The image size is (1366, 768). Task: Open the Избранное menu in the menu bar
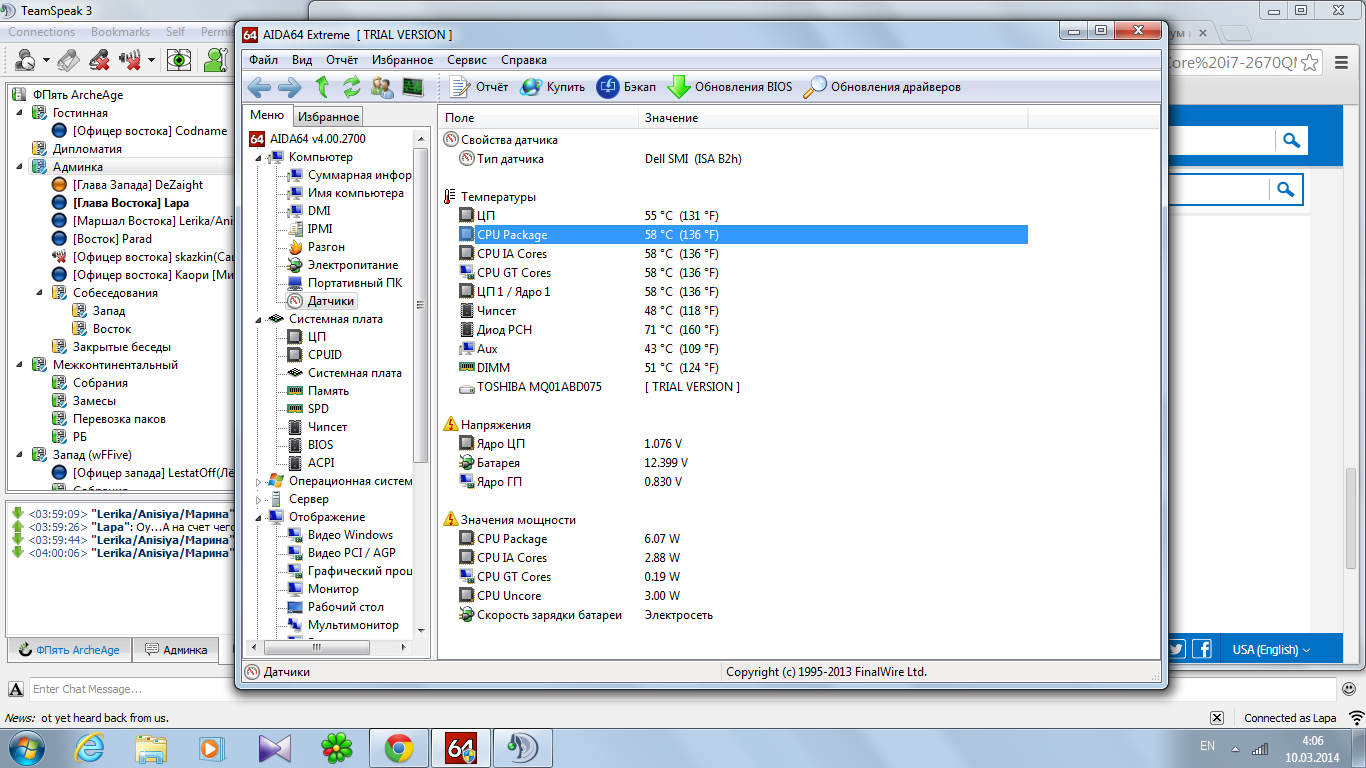pyautogui.click(x=402, y=60)
